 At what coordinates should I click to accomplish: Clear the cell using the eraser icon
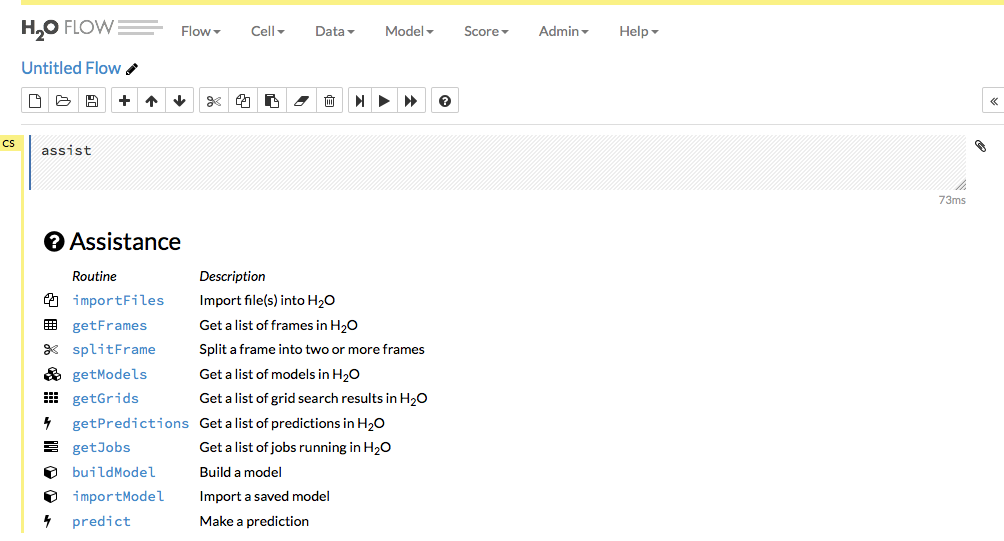301,101
